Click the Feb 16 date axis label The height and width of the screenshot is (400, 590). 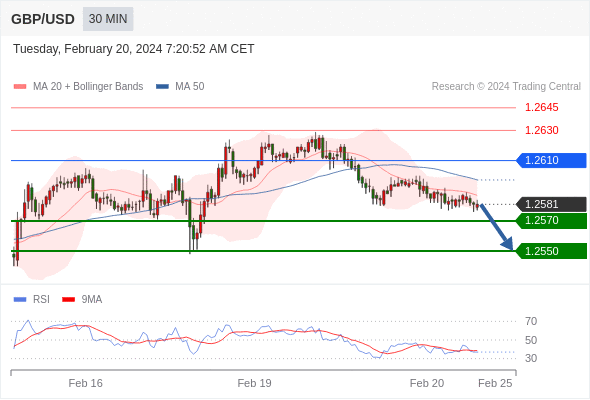click(85, 383)
